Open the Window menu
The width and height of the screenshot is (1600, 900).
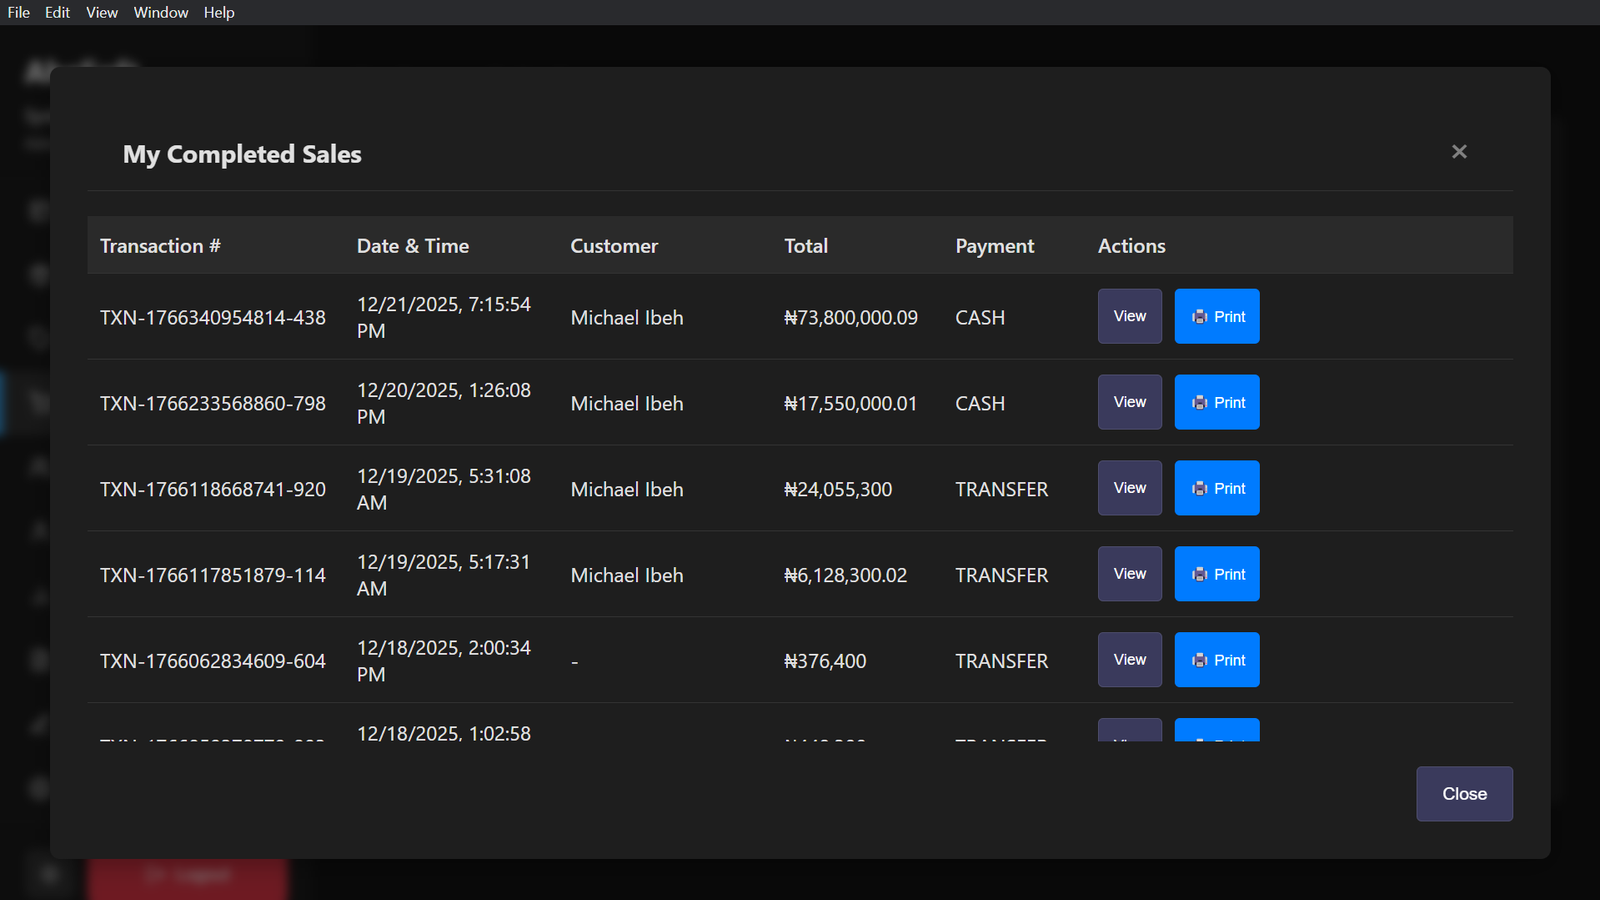click(x=160, y=13)
